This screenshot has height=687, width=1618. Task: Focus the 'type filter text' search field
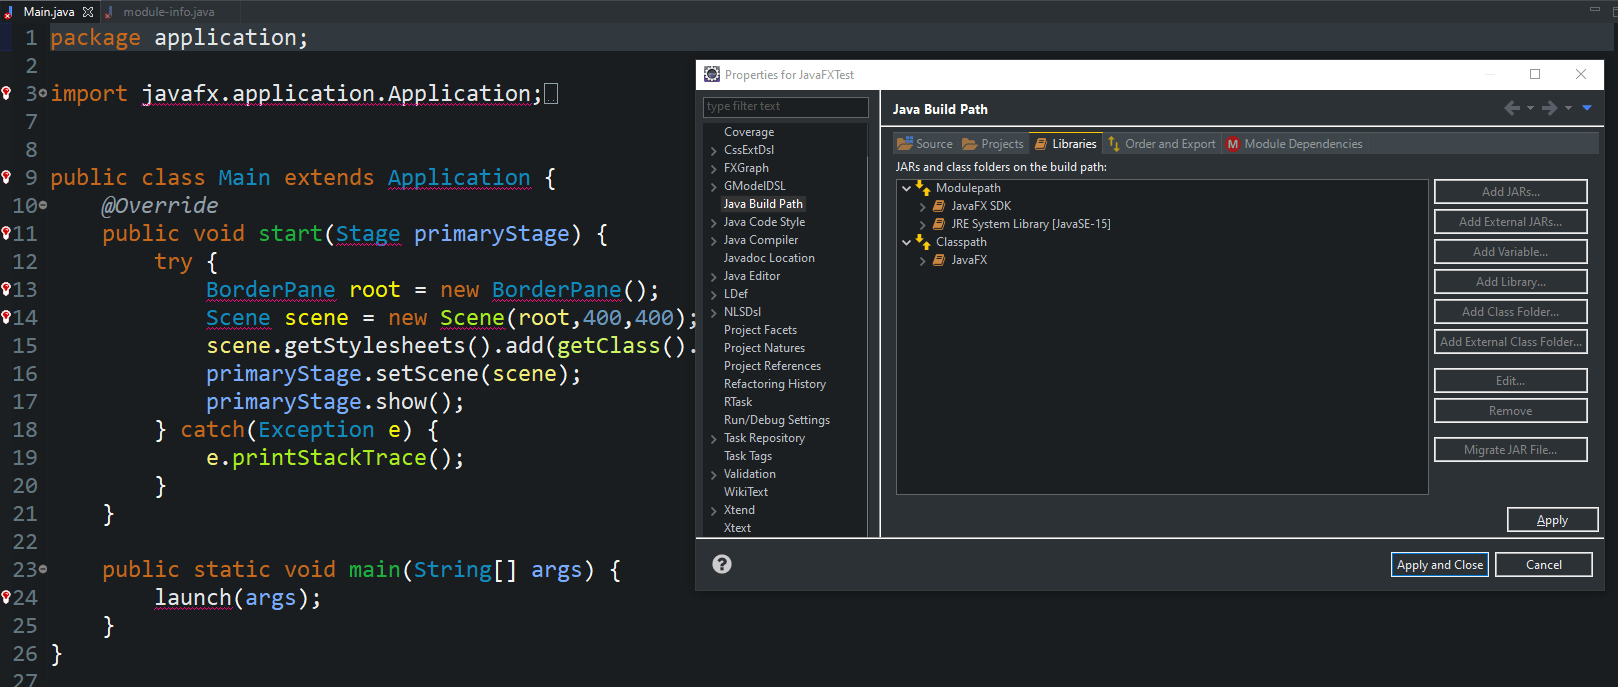click(x=786, y=106)
